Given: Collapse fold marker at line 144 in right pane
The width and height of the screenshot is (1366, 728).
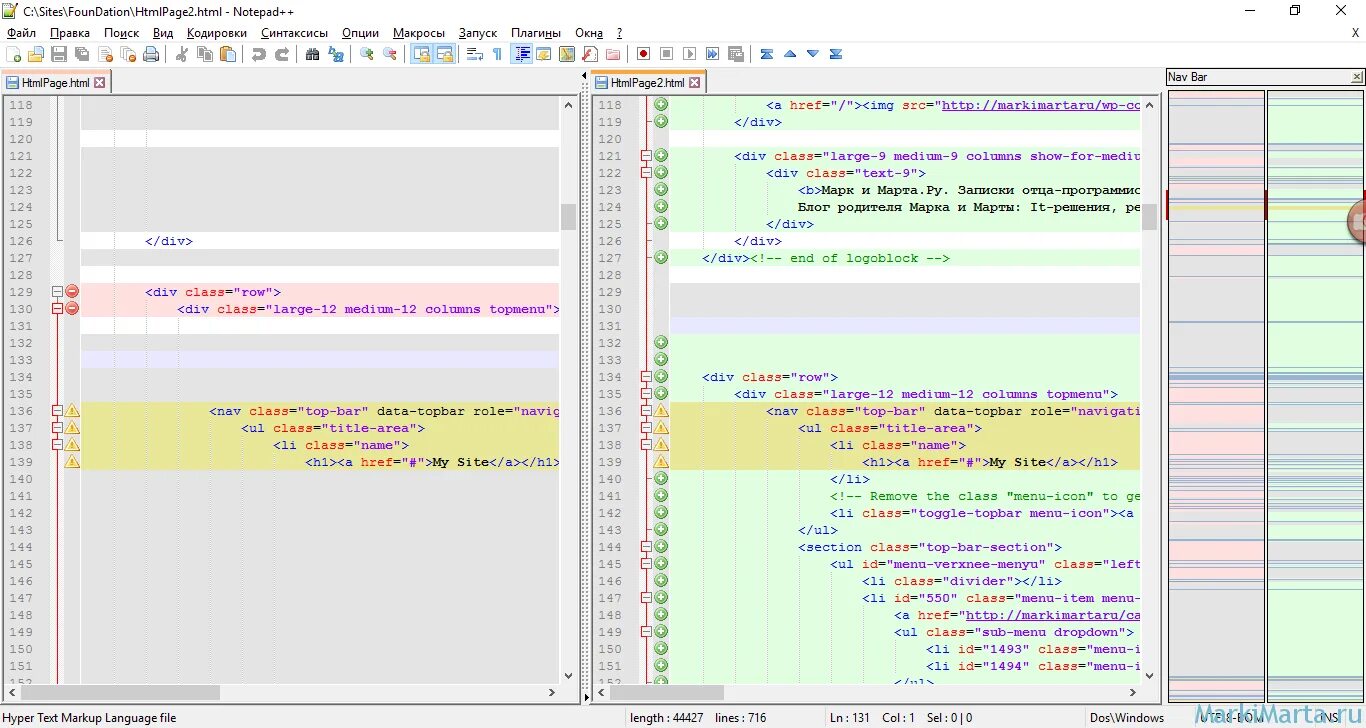Looking at the screenshot, I should (646, 547).
